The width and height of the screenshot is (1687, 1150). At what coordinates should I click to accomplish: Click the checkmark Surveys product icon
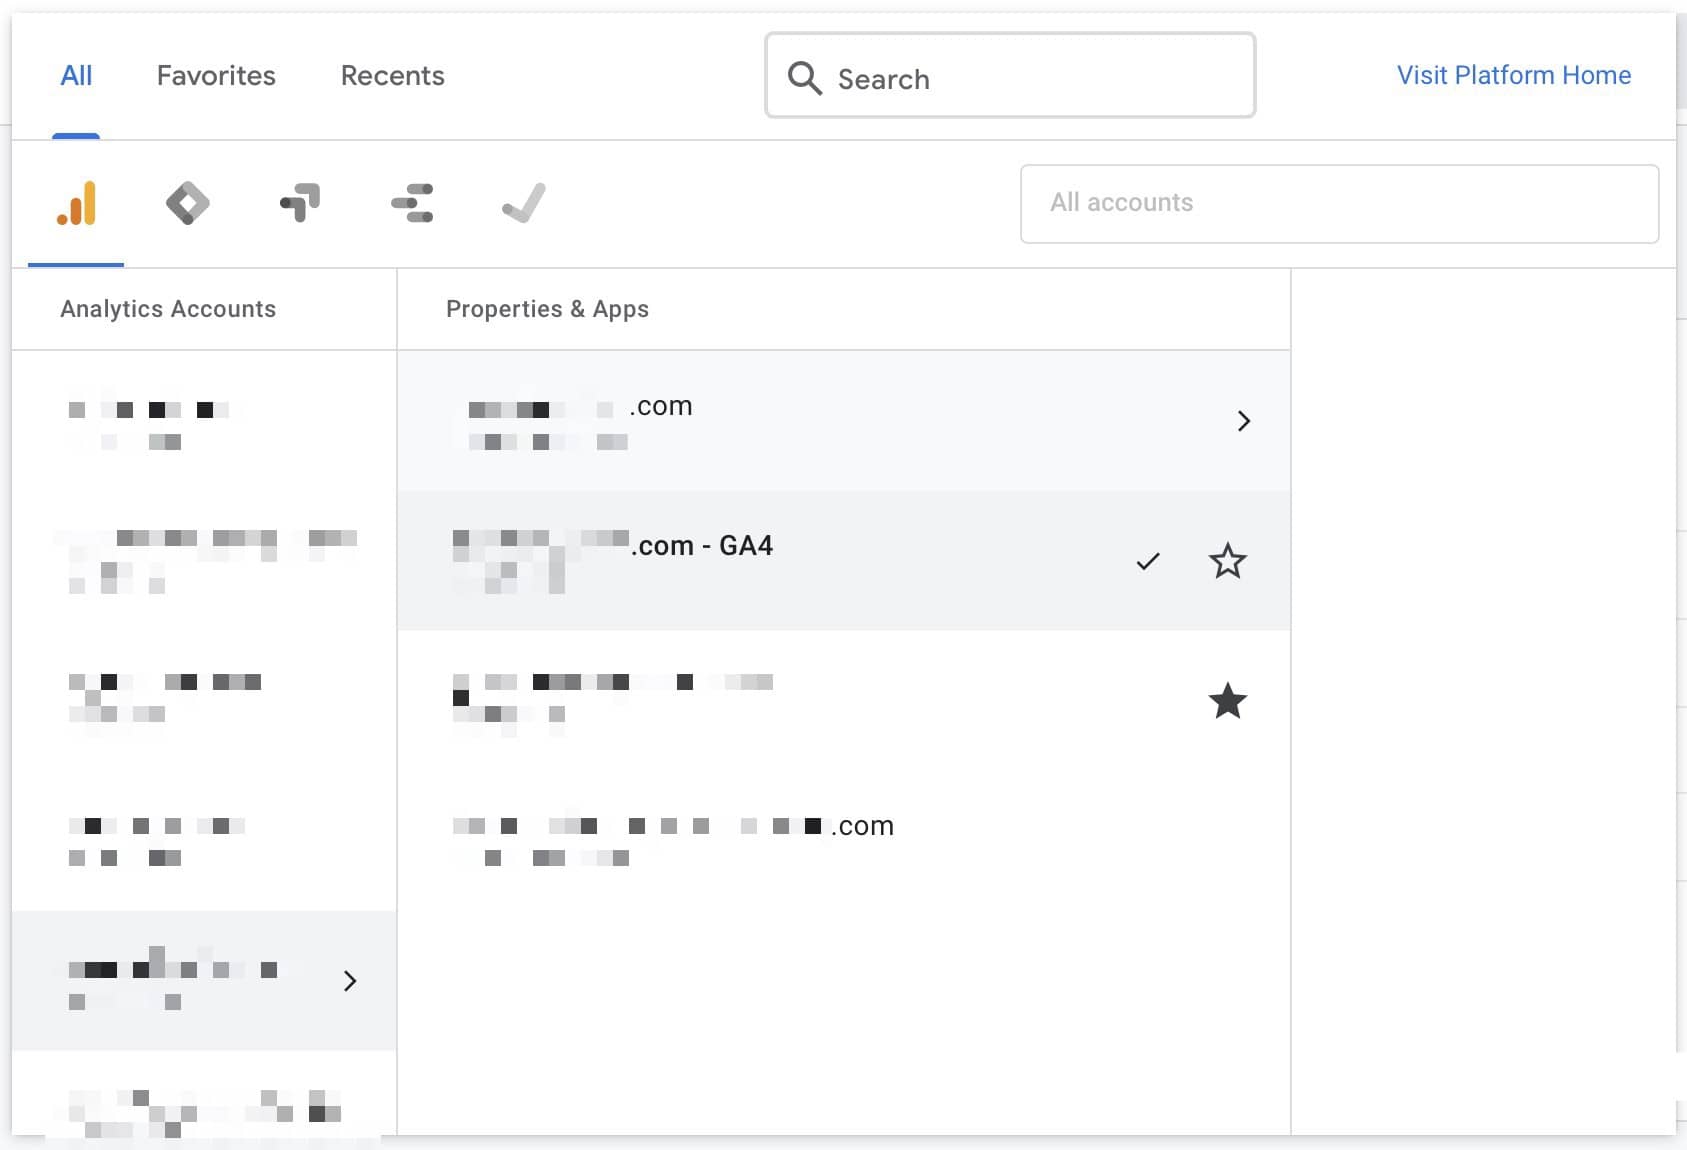point(523,203)
